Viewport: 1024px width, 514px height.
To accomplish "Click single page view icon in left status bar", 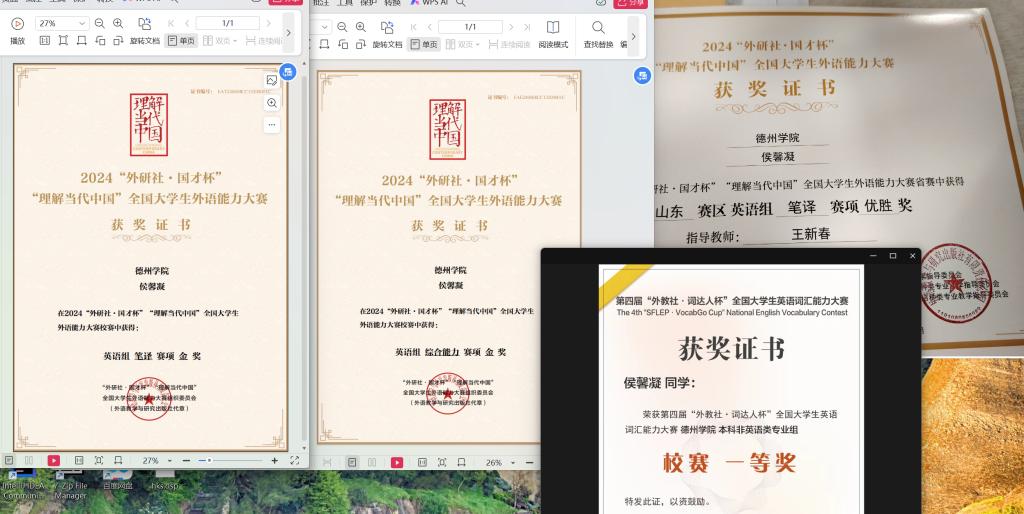I will (10, 460).
